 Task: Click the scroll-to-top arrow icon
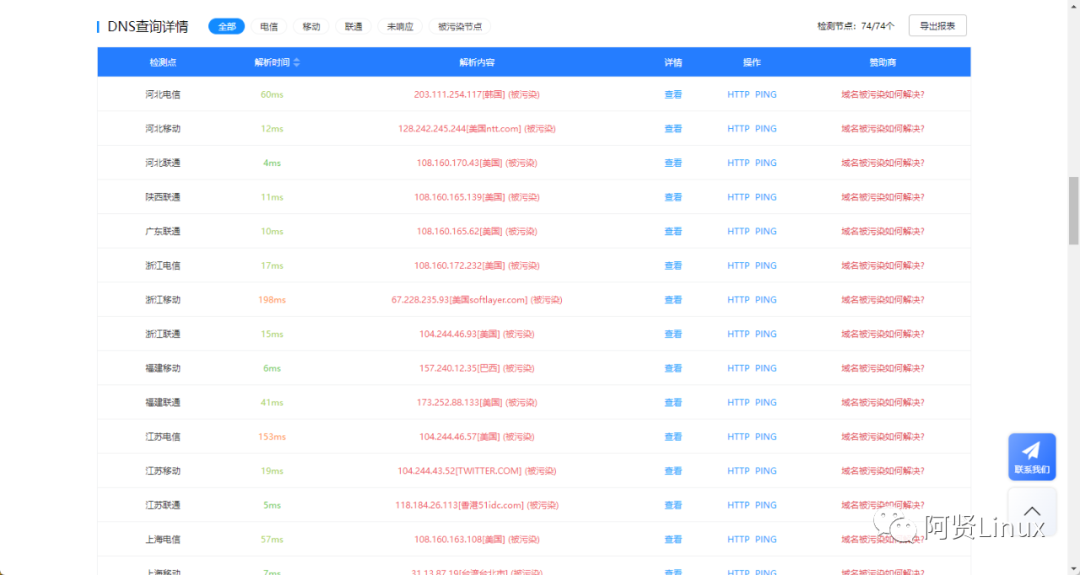1031,511
